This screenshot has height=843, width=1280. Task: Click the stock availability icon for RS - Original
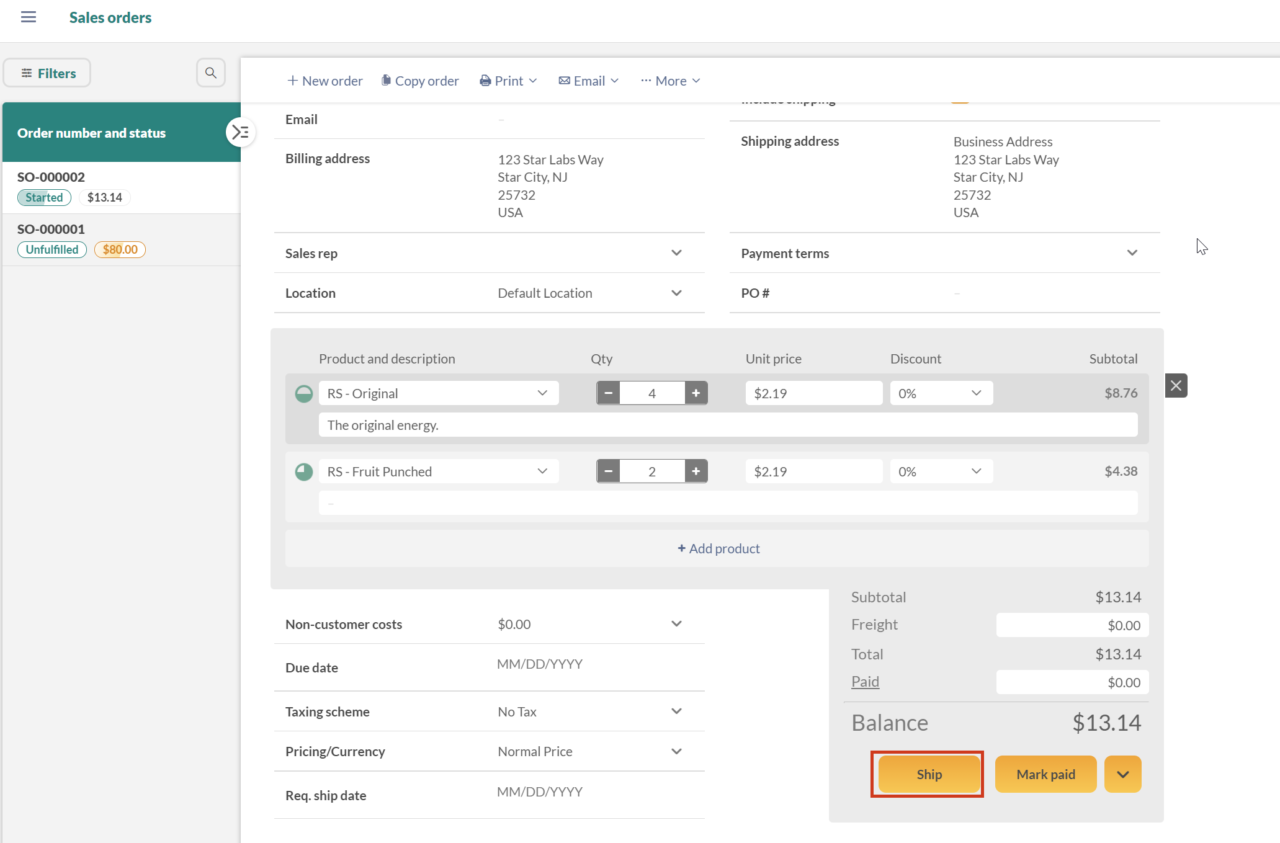click(x=303, y=393)
